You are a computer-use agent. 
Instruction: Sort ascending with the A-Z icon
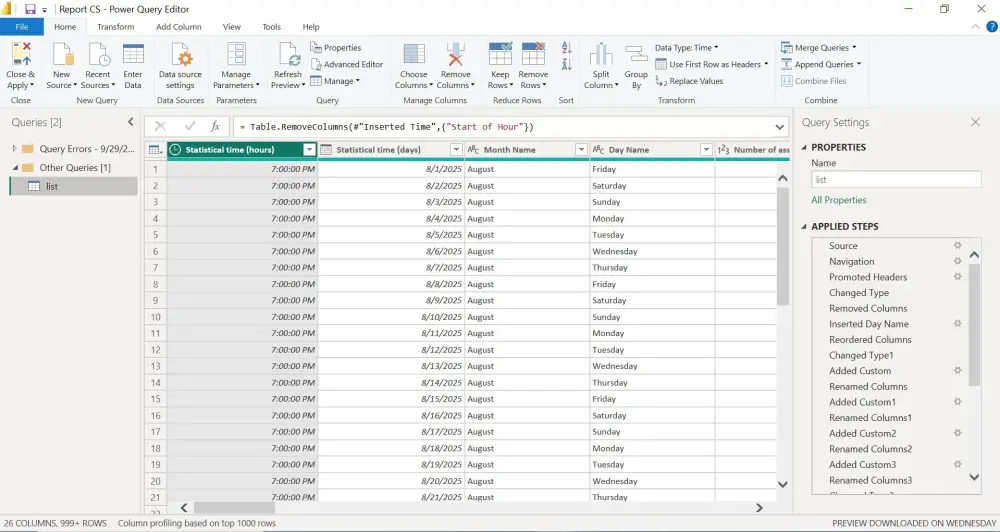[566, 48]
